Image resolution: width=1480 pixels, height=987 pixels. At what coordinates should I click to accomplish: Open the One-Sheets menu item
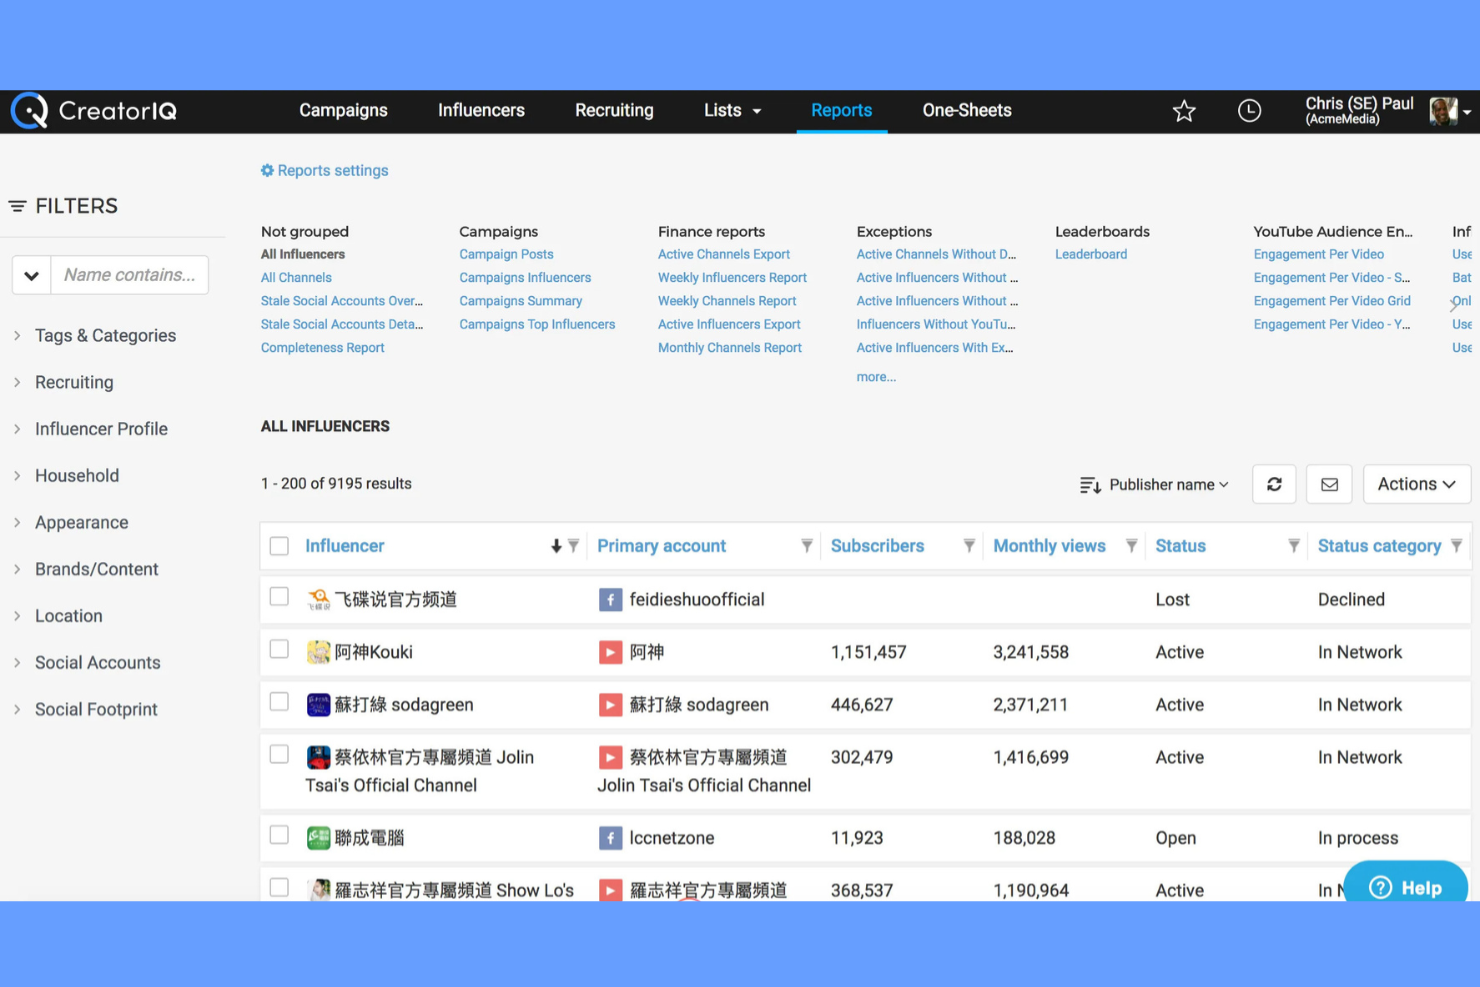point(966,111)
